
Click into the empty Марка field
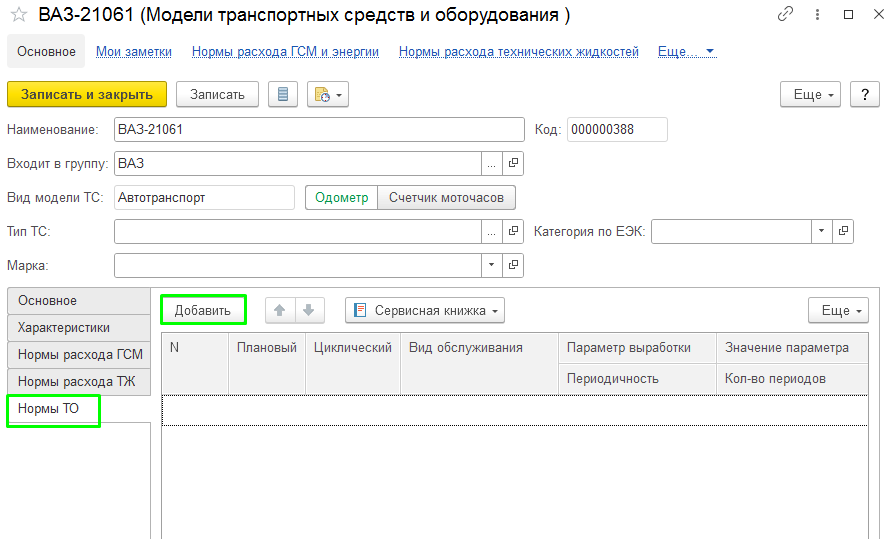point(298,265)
